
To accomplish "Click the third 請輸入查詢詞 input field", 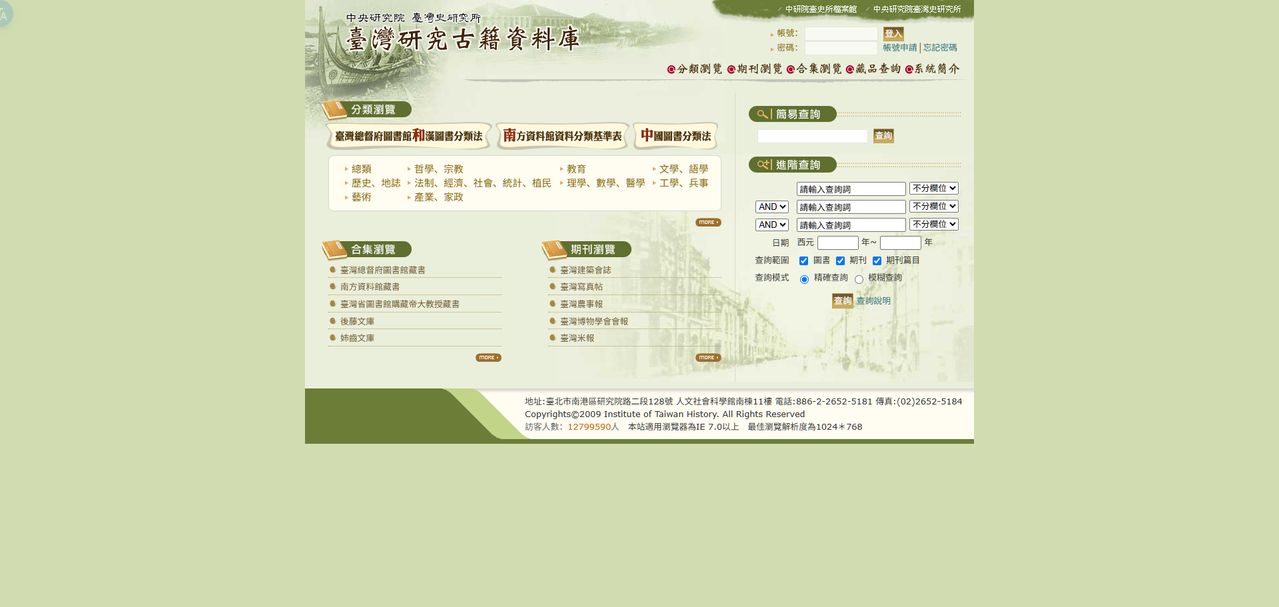I will coord(851,225).
